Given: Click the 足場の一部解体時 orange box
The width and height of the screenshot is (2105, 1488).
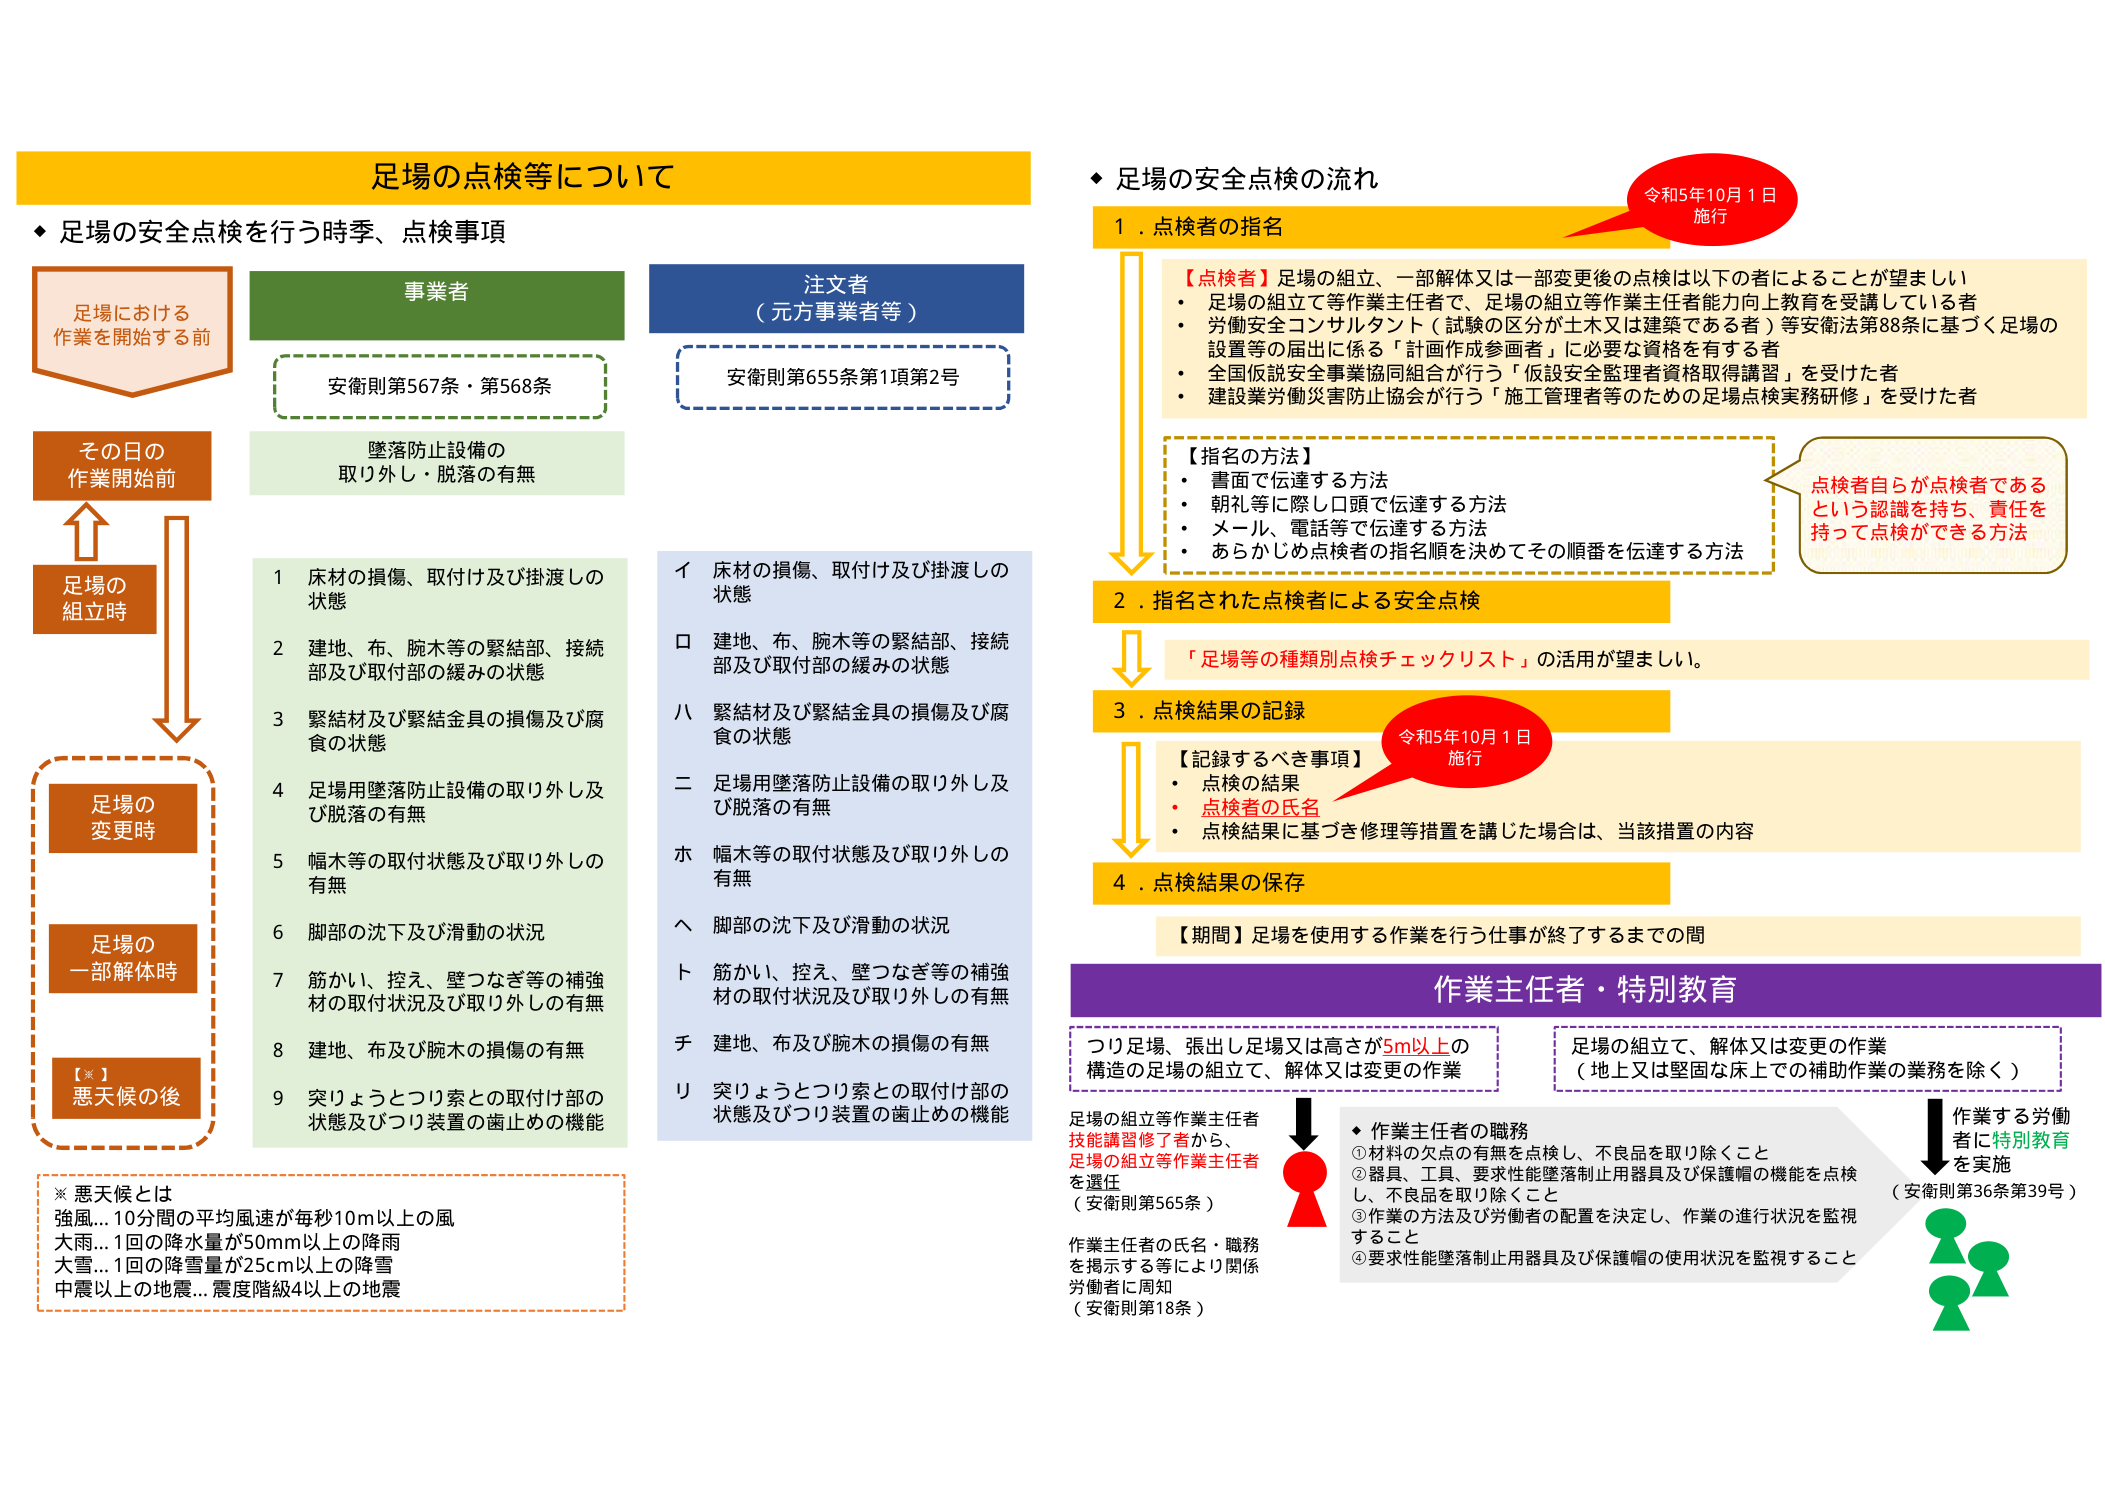Looking at the screenshot, I should coord(123,957).
